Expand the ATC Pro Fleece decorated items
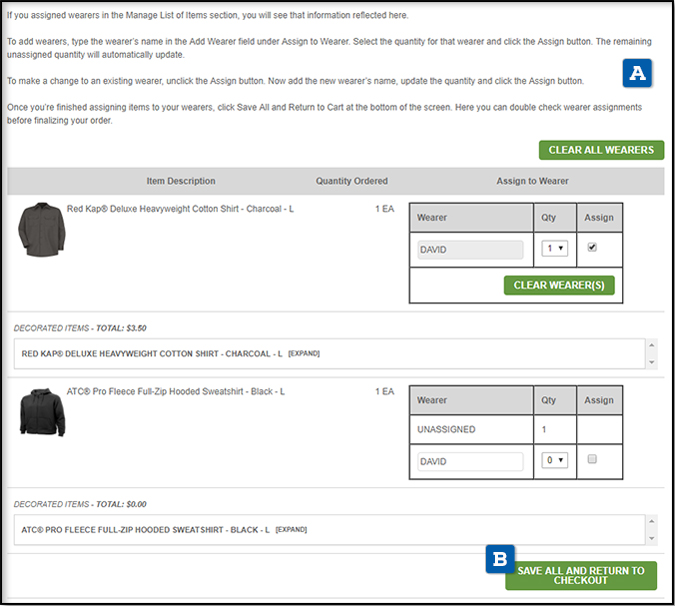 [x=290, y=529]
